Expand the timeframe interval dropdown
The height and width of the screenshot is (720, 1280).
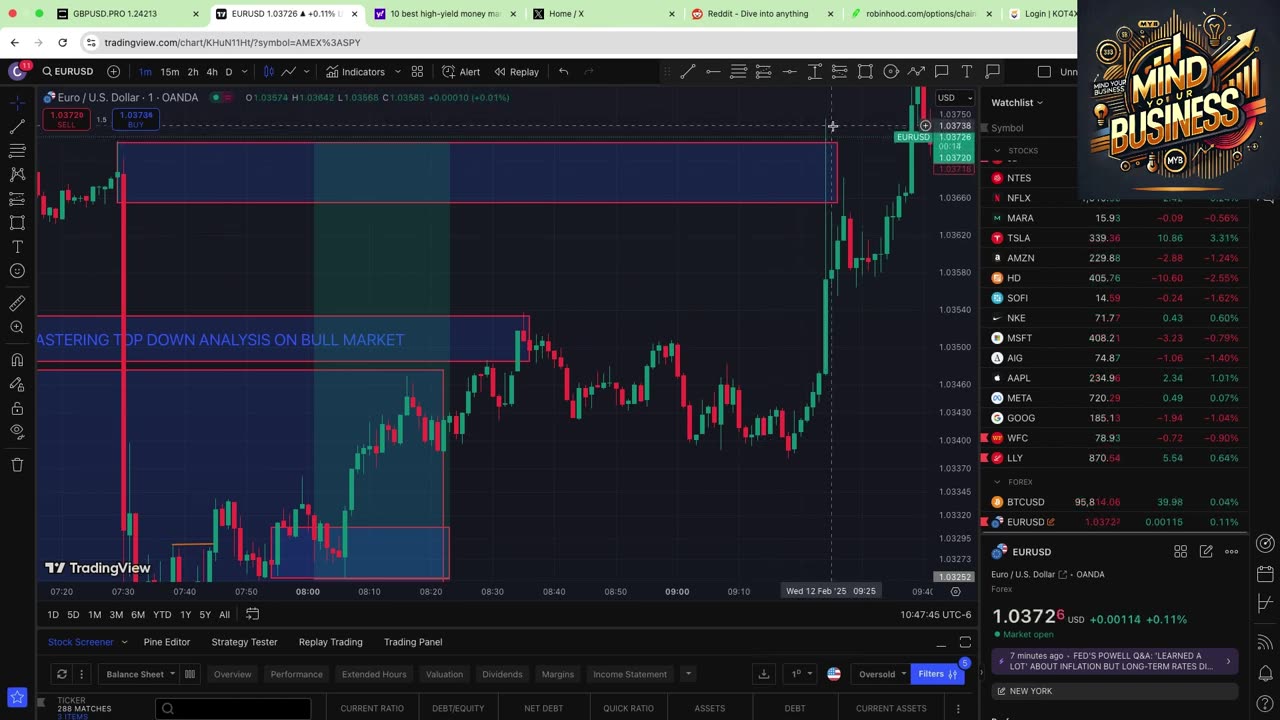click(244, 72)
